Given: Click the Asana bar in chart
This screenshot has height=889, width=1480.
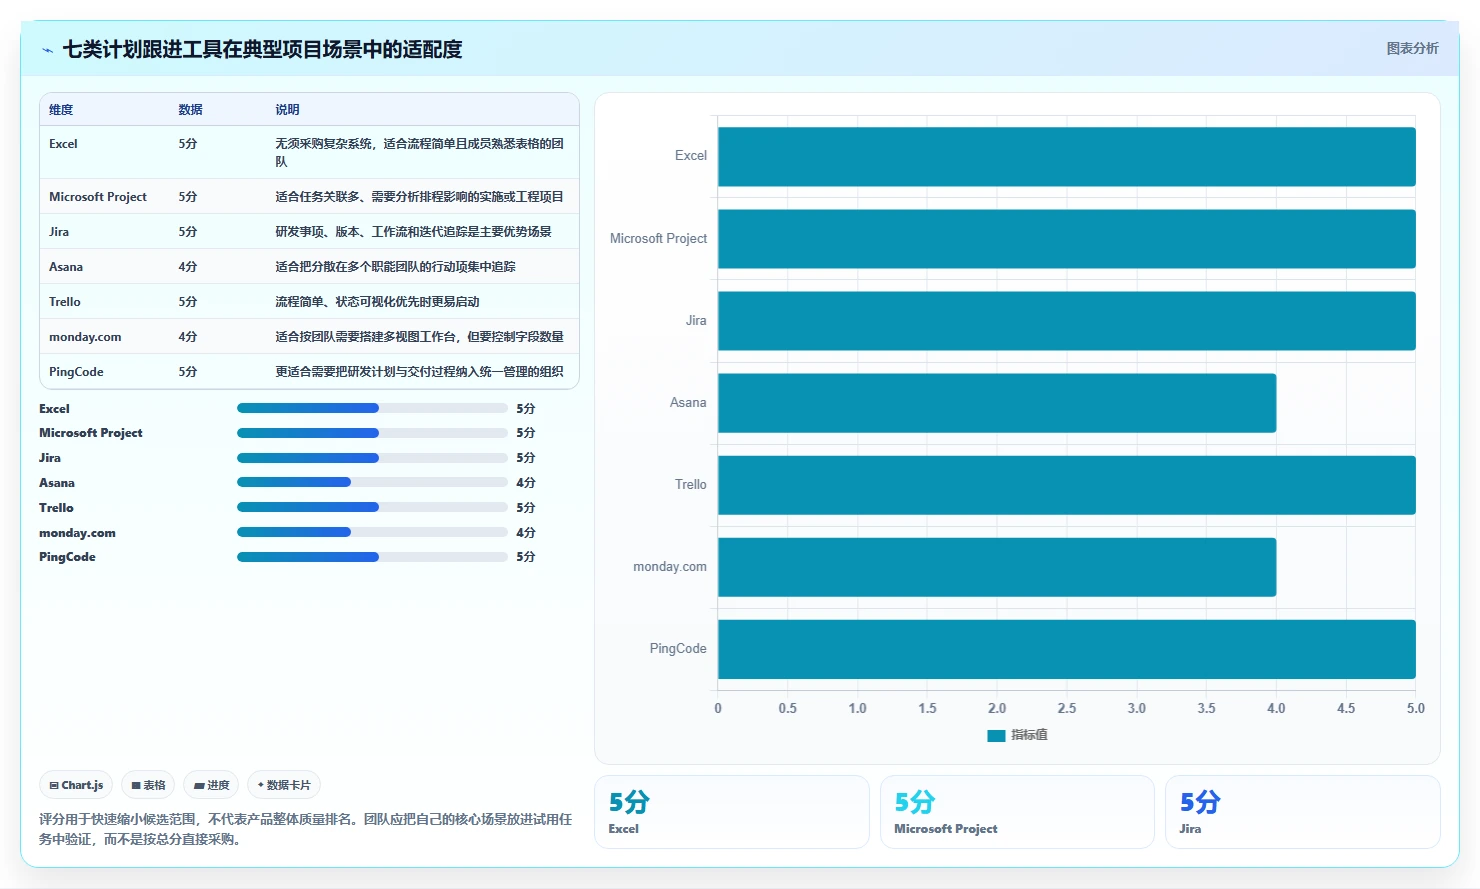Looking at the screenshot, I should coord(997,403).
